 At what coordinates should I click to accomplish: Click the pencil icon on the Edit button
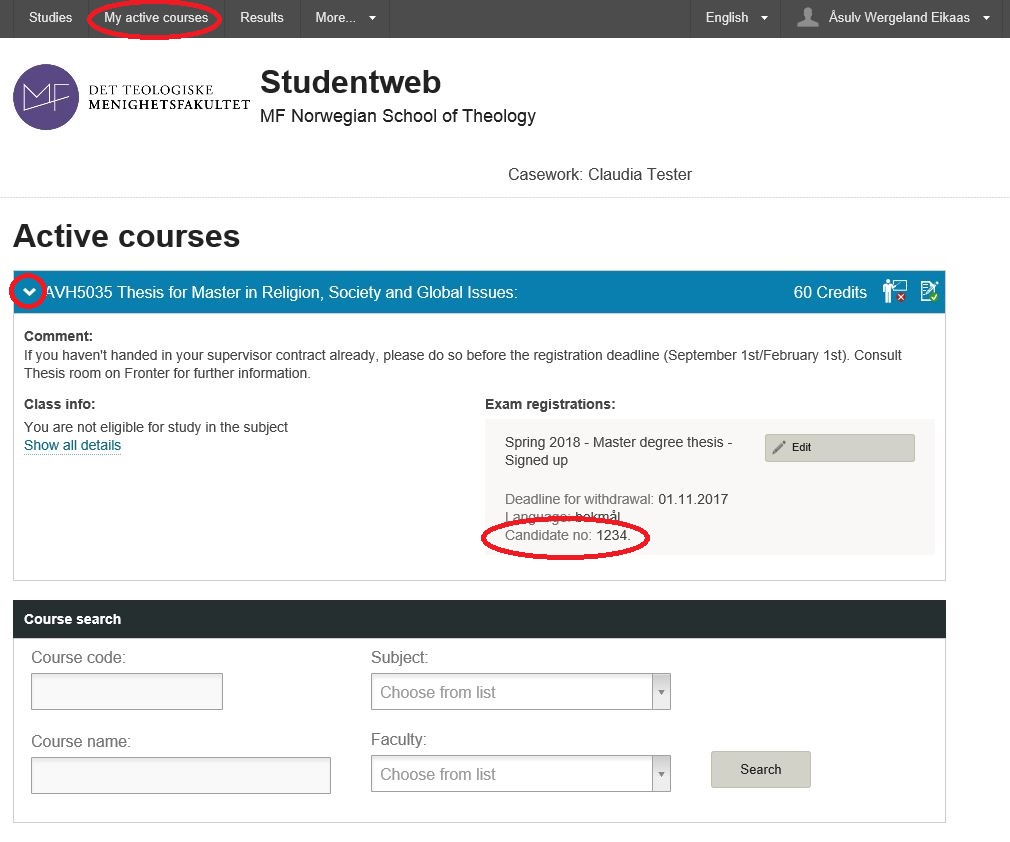(779, 447)
